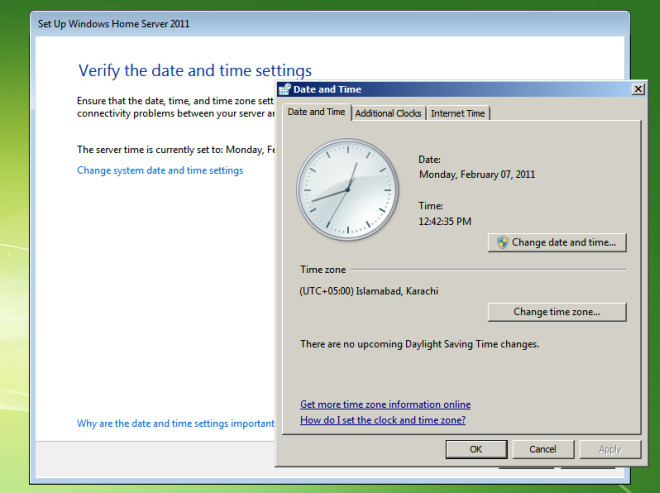Click the Daylight Saving Time notice text
This screenshot has height=493, width=660.
(x=419, y=344)
